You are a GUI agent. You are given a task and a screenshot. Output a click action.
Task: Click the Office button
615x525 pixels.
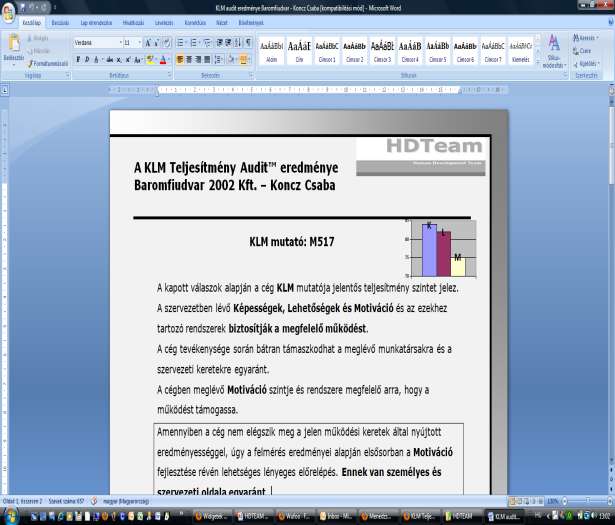click(x=8, y=12)
